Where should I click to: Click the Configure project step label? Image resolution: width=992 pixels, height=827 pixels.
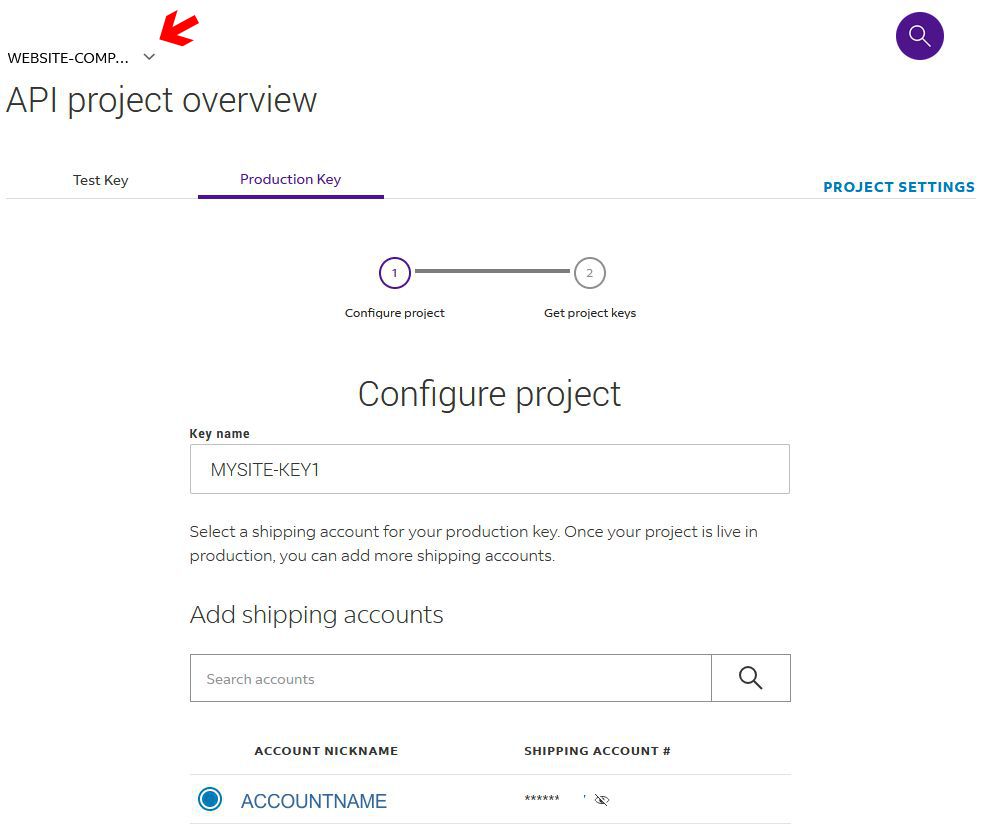click(394, 313)
